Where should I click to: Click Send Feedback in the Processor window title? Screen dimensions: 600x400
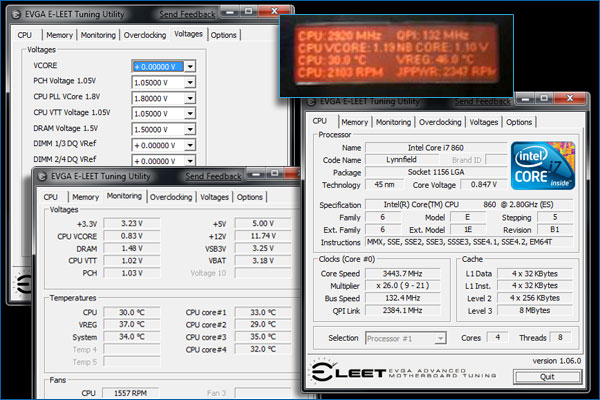click(483, 101)
